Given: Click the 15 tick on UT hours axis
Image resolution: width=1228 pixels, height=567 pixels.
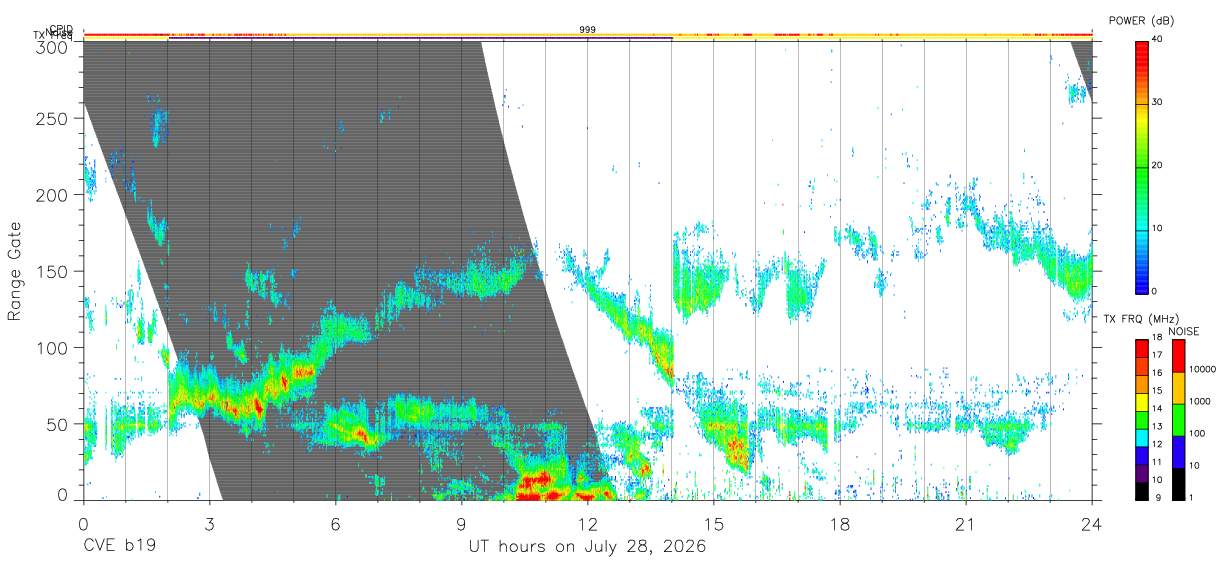Looking at the screenshot, I should 714,523.
